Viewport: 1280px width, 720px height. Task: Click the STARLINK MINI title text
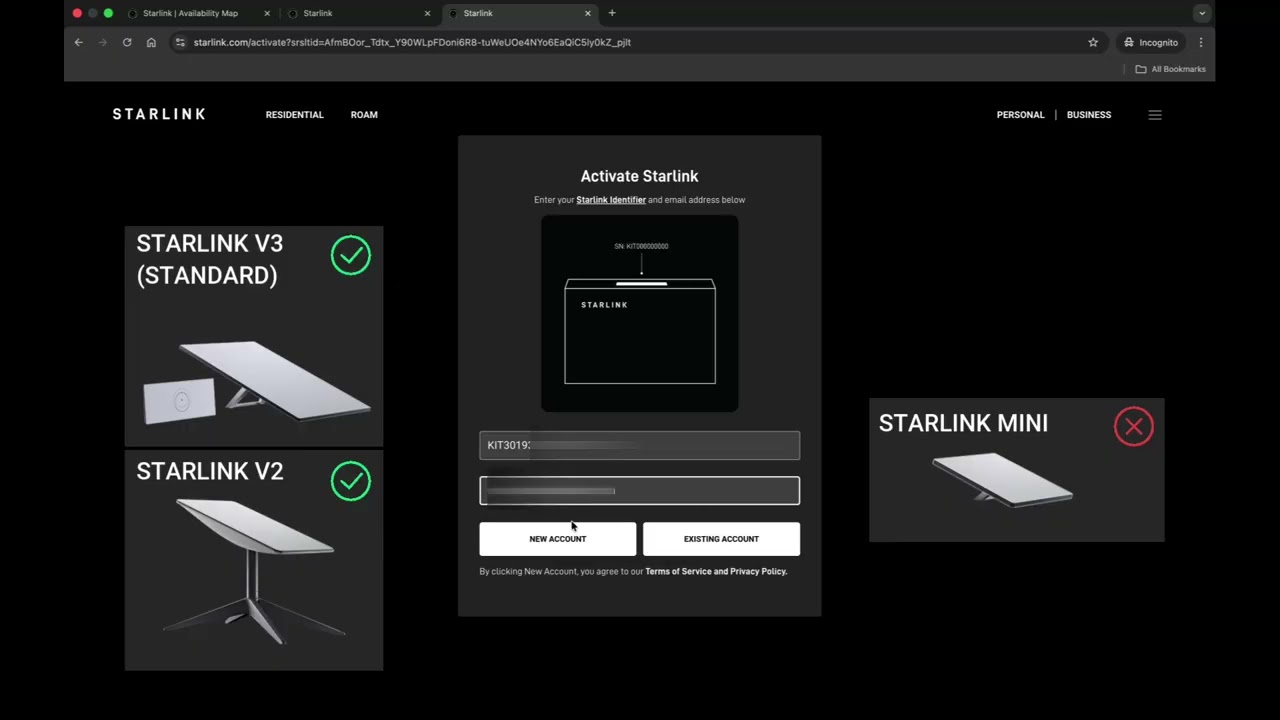[963, 423]
